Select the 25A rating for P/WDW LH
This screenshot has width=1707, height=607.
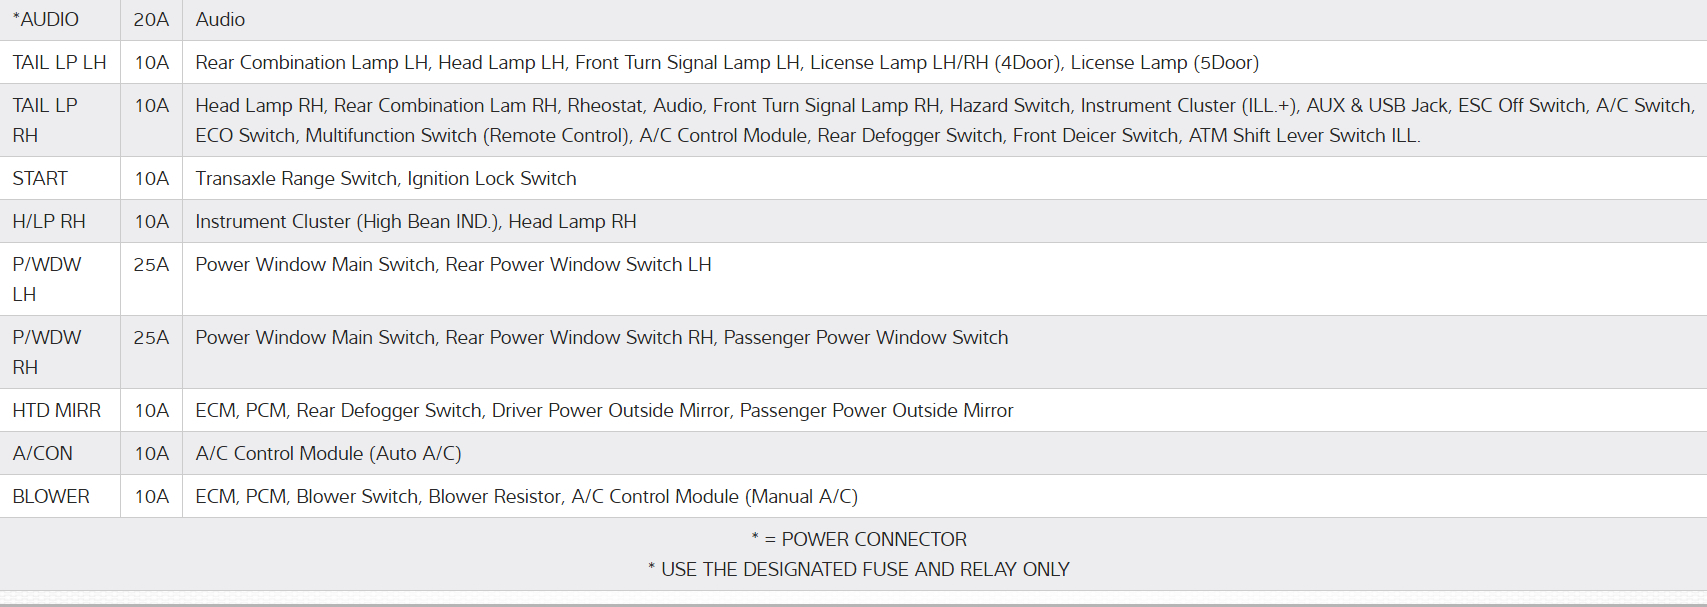[151, 264]
